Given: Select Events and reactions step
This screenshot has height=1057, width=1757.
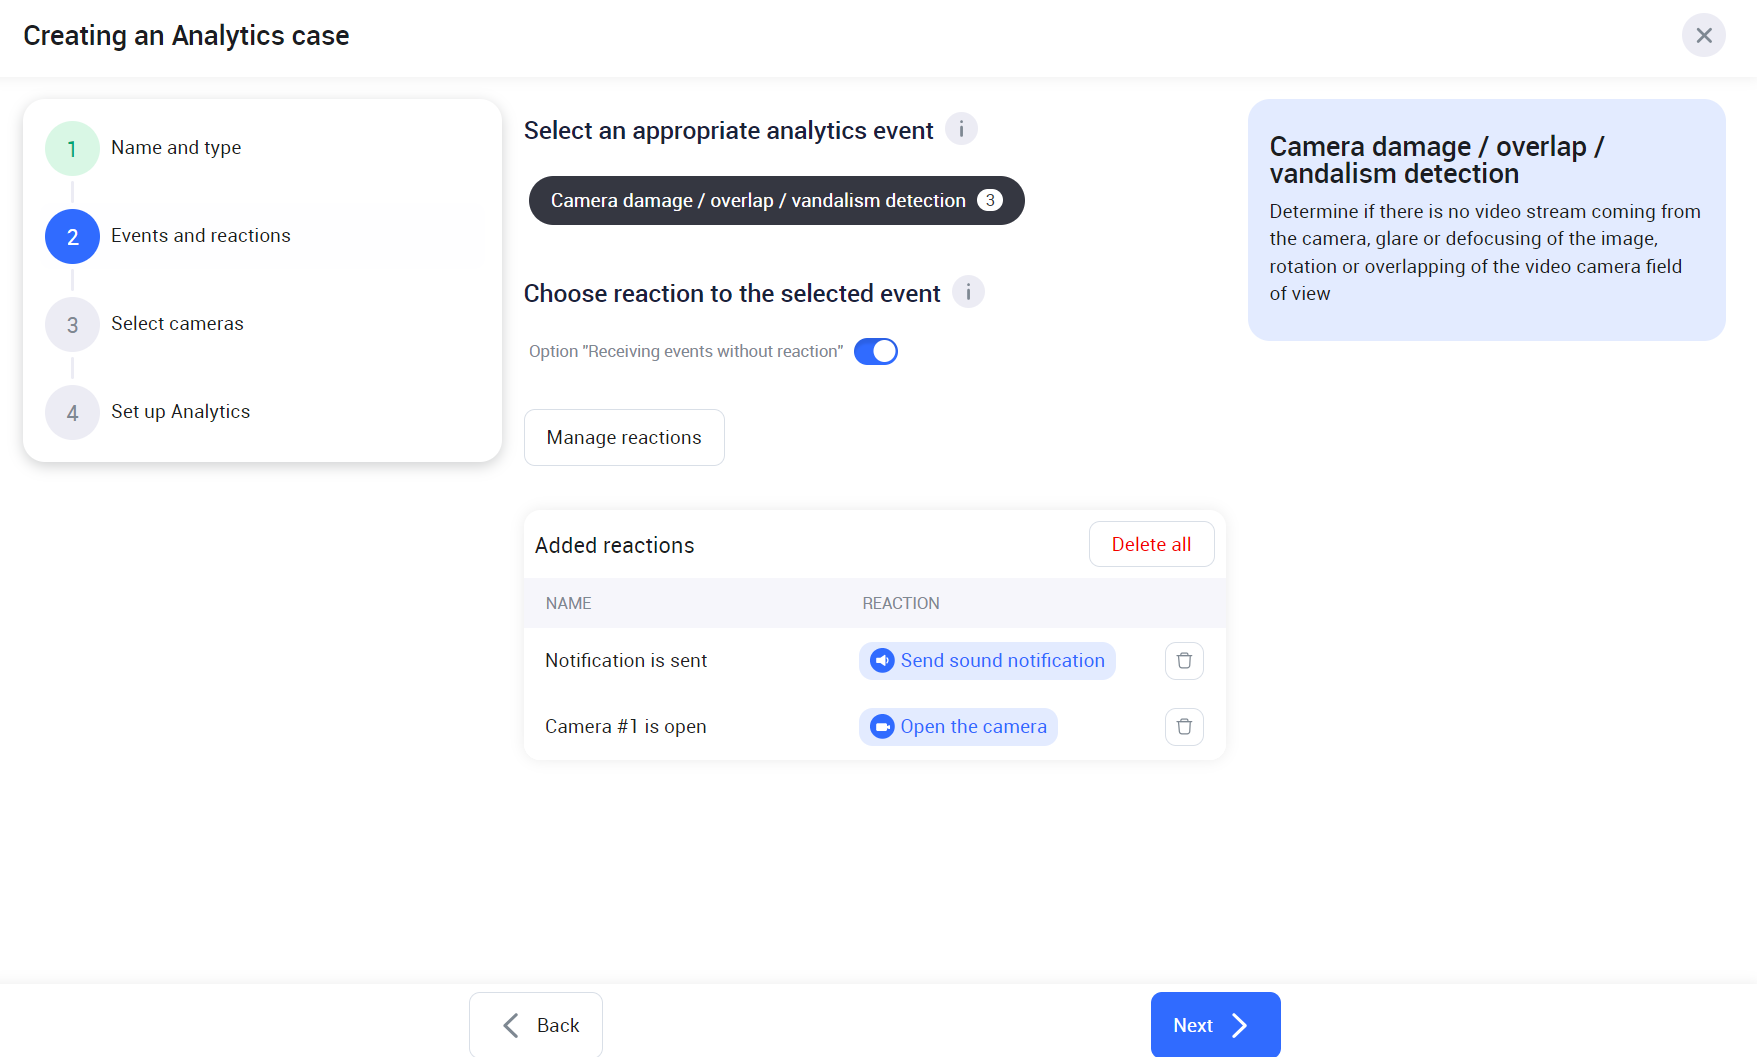Looking at the screenshot, I should coord(200,236).
